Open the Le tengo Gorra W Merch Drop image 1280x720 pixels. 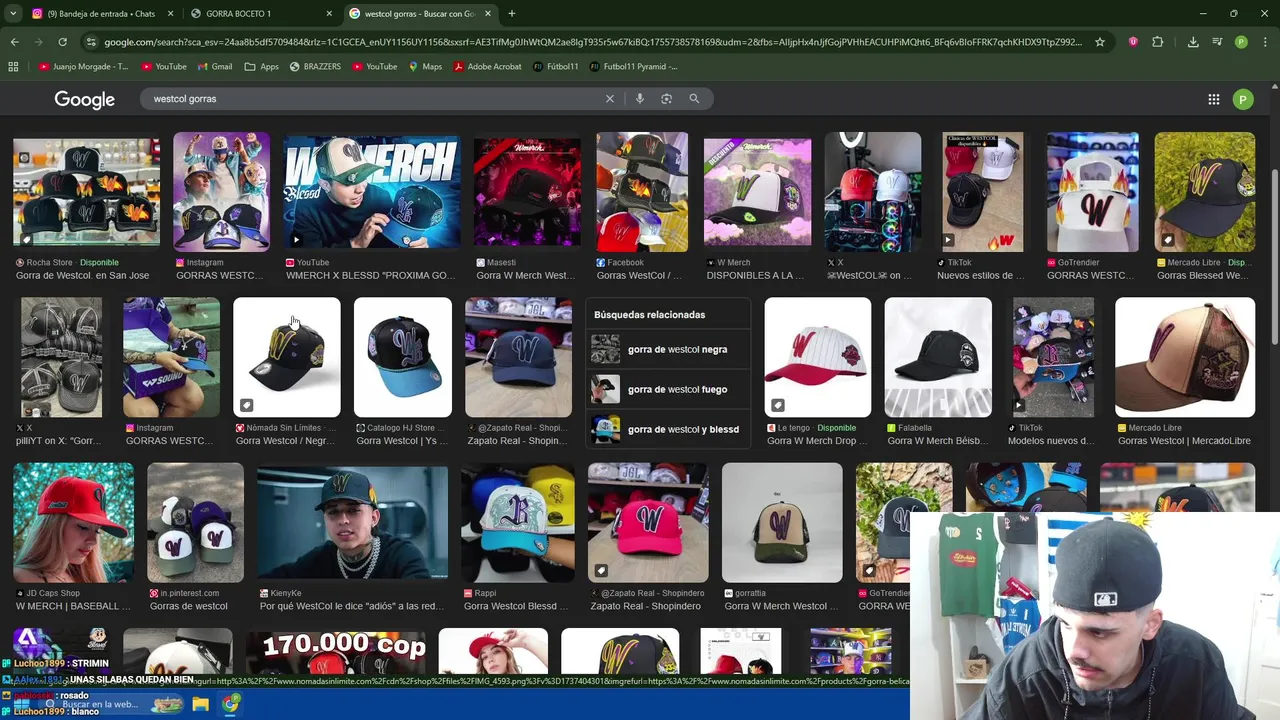(818, 357)
